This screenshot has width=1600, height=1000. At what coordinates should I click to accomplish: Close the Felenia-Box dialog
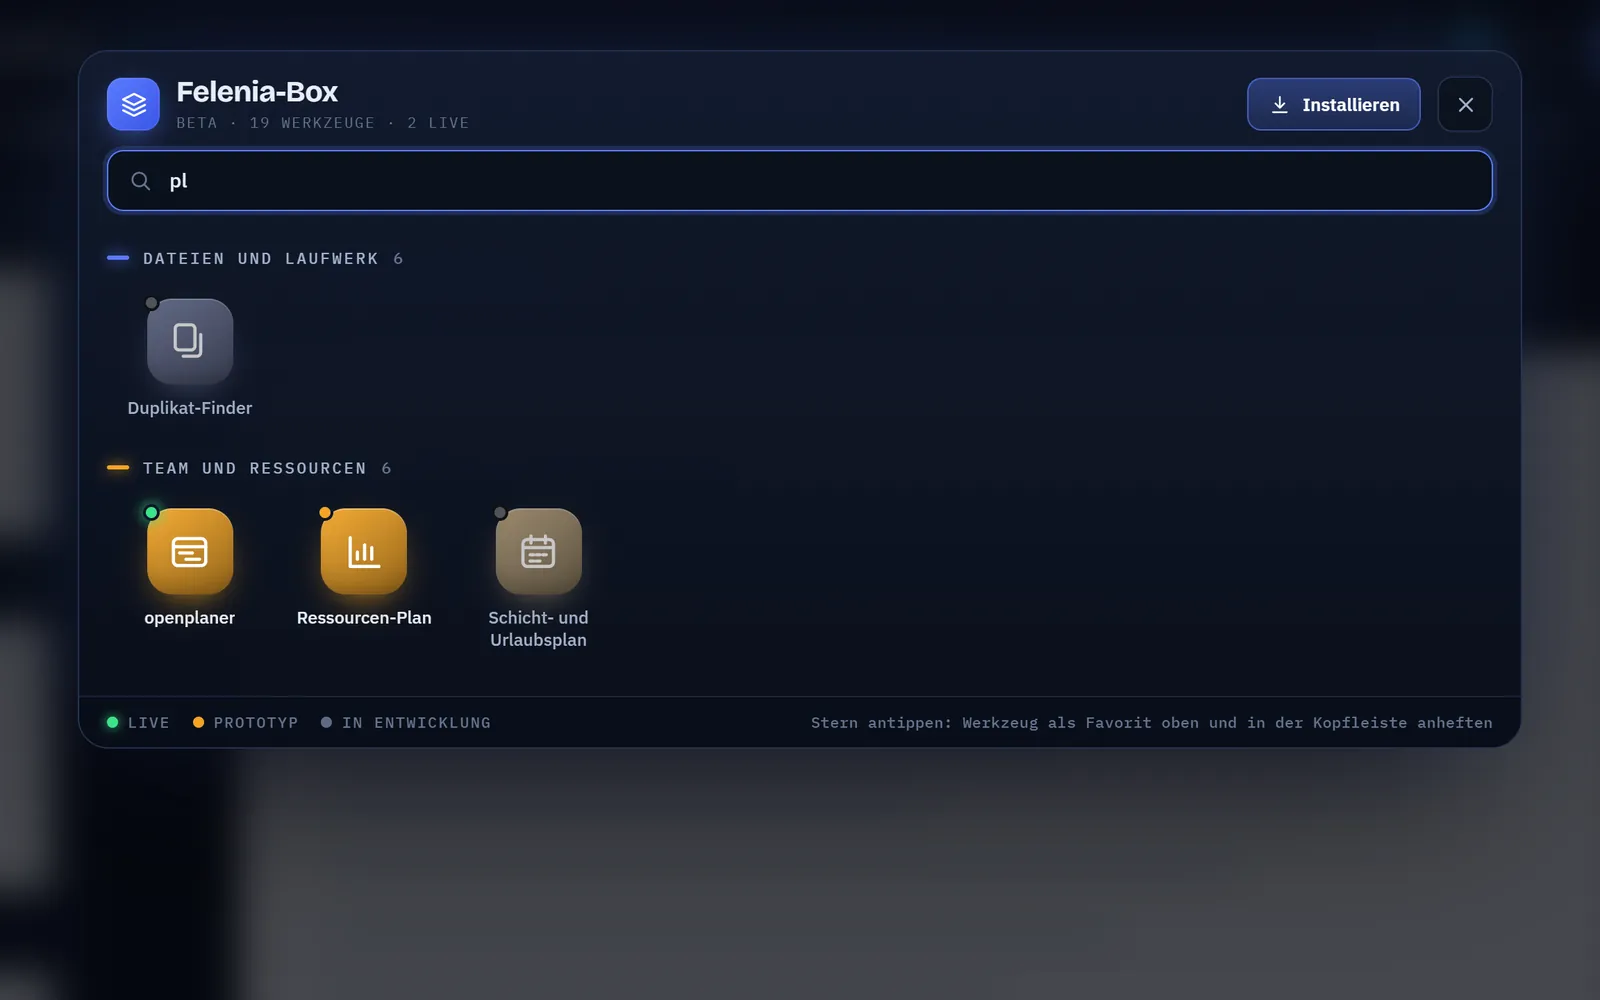point(1465,104)
